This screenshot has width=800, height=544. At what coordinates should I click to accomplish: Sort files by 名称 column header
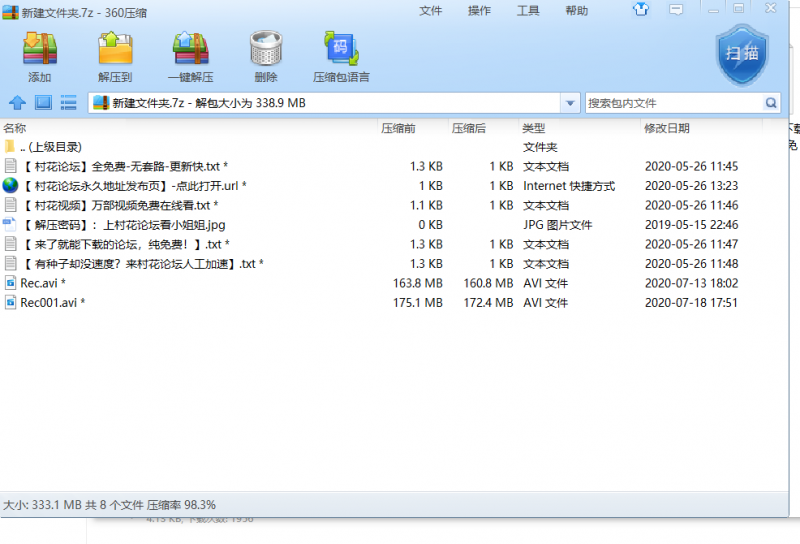point(15,128)
